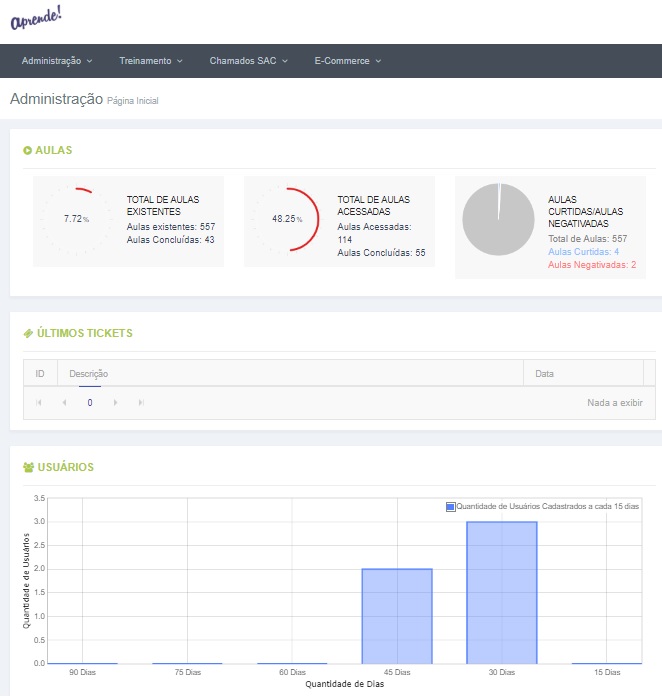Screen dimensions: 662x700
Task: Toggle the chart legend for Usuários Cadastrados
Action: click(x=542, y=506)
